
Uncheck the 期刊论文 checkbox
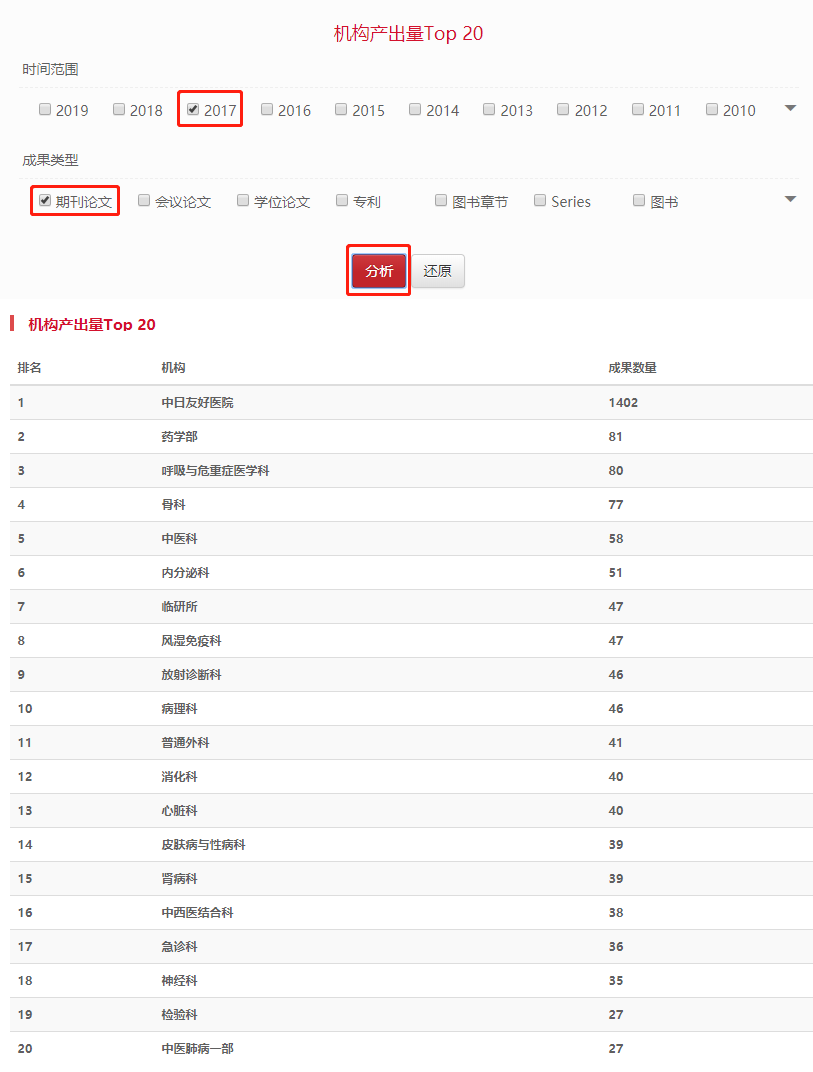click(x=45, y=201)
